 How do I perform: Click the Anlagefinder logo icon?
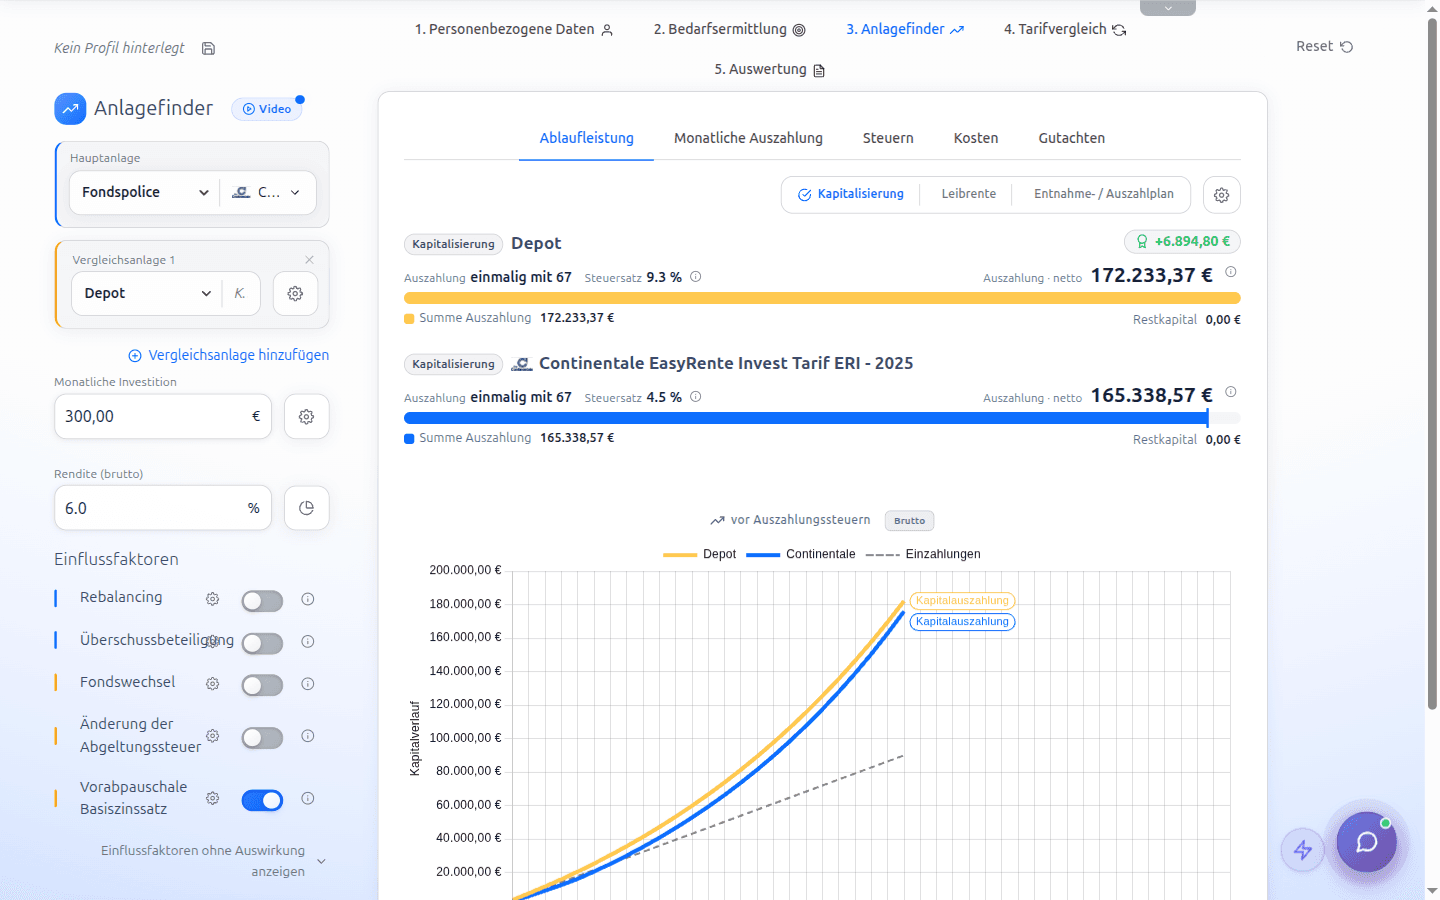pos(70,109)
